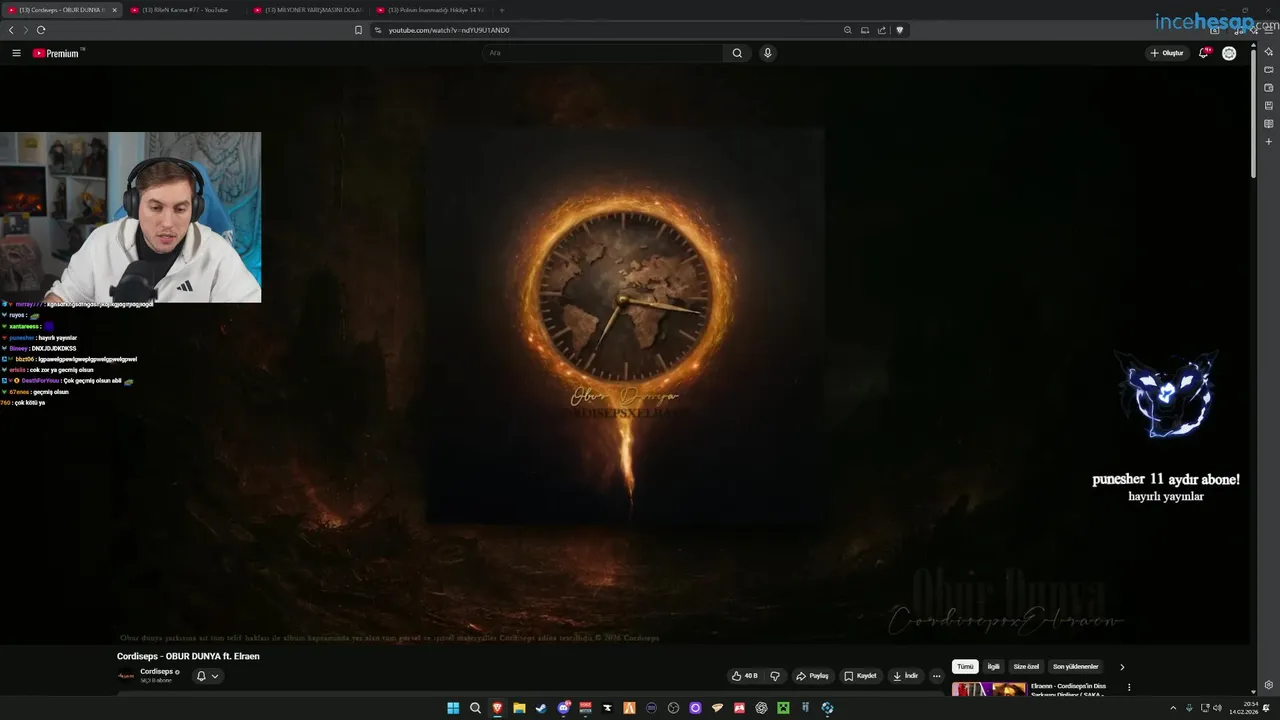Click the video title Cordiseps - OBUR DUNYA ft. Elraen

click(188, 656)
